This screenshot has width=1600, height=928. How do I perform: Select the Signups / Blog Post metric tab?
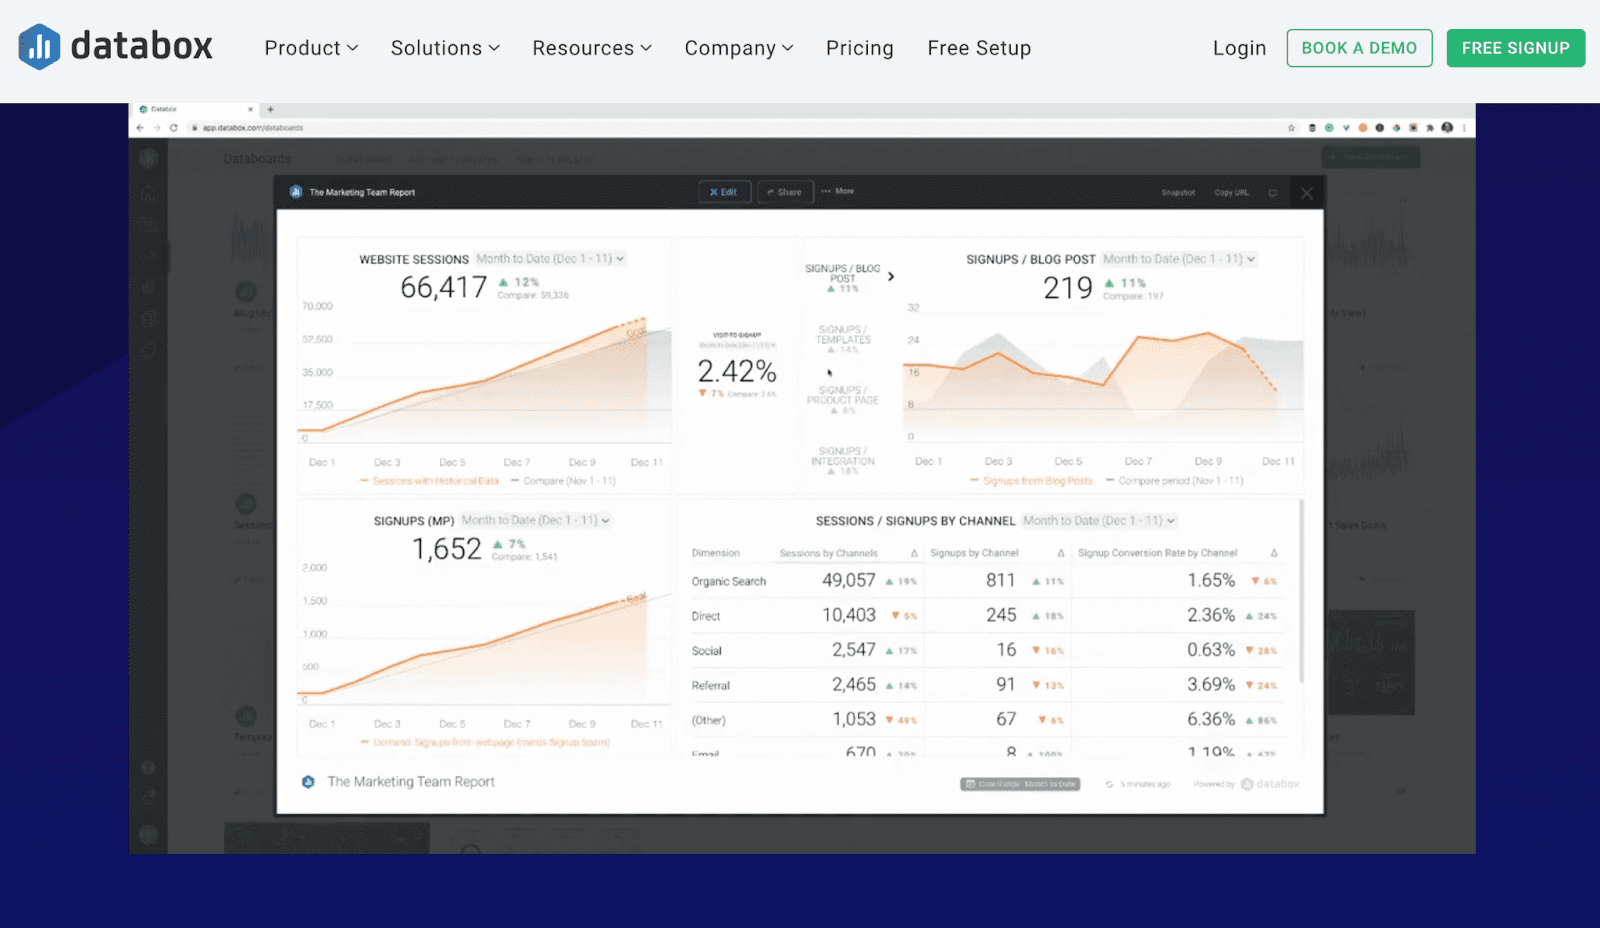pyautogui.click(x=843, y=278)
